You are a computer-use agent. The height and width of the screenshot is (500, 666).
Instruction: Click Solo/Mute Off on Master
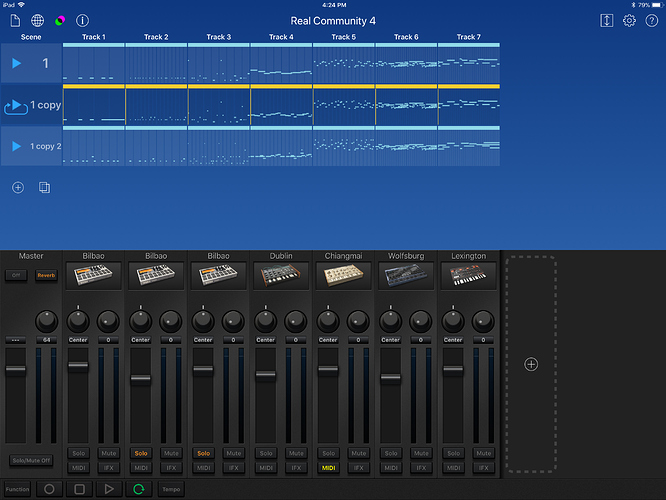(31, 460)
